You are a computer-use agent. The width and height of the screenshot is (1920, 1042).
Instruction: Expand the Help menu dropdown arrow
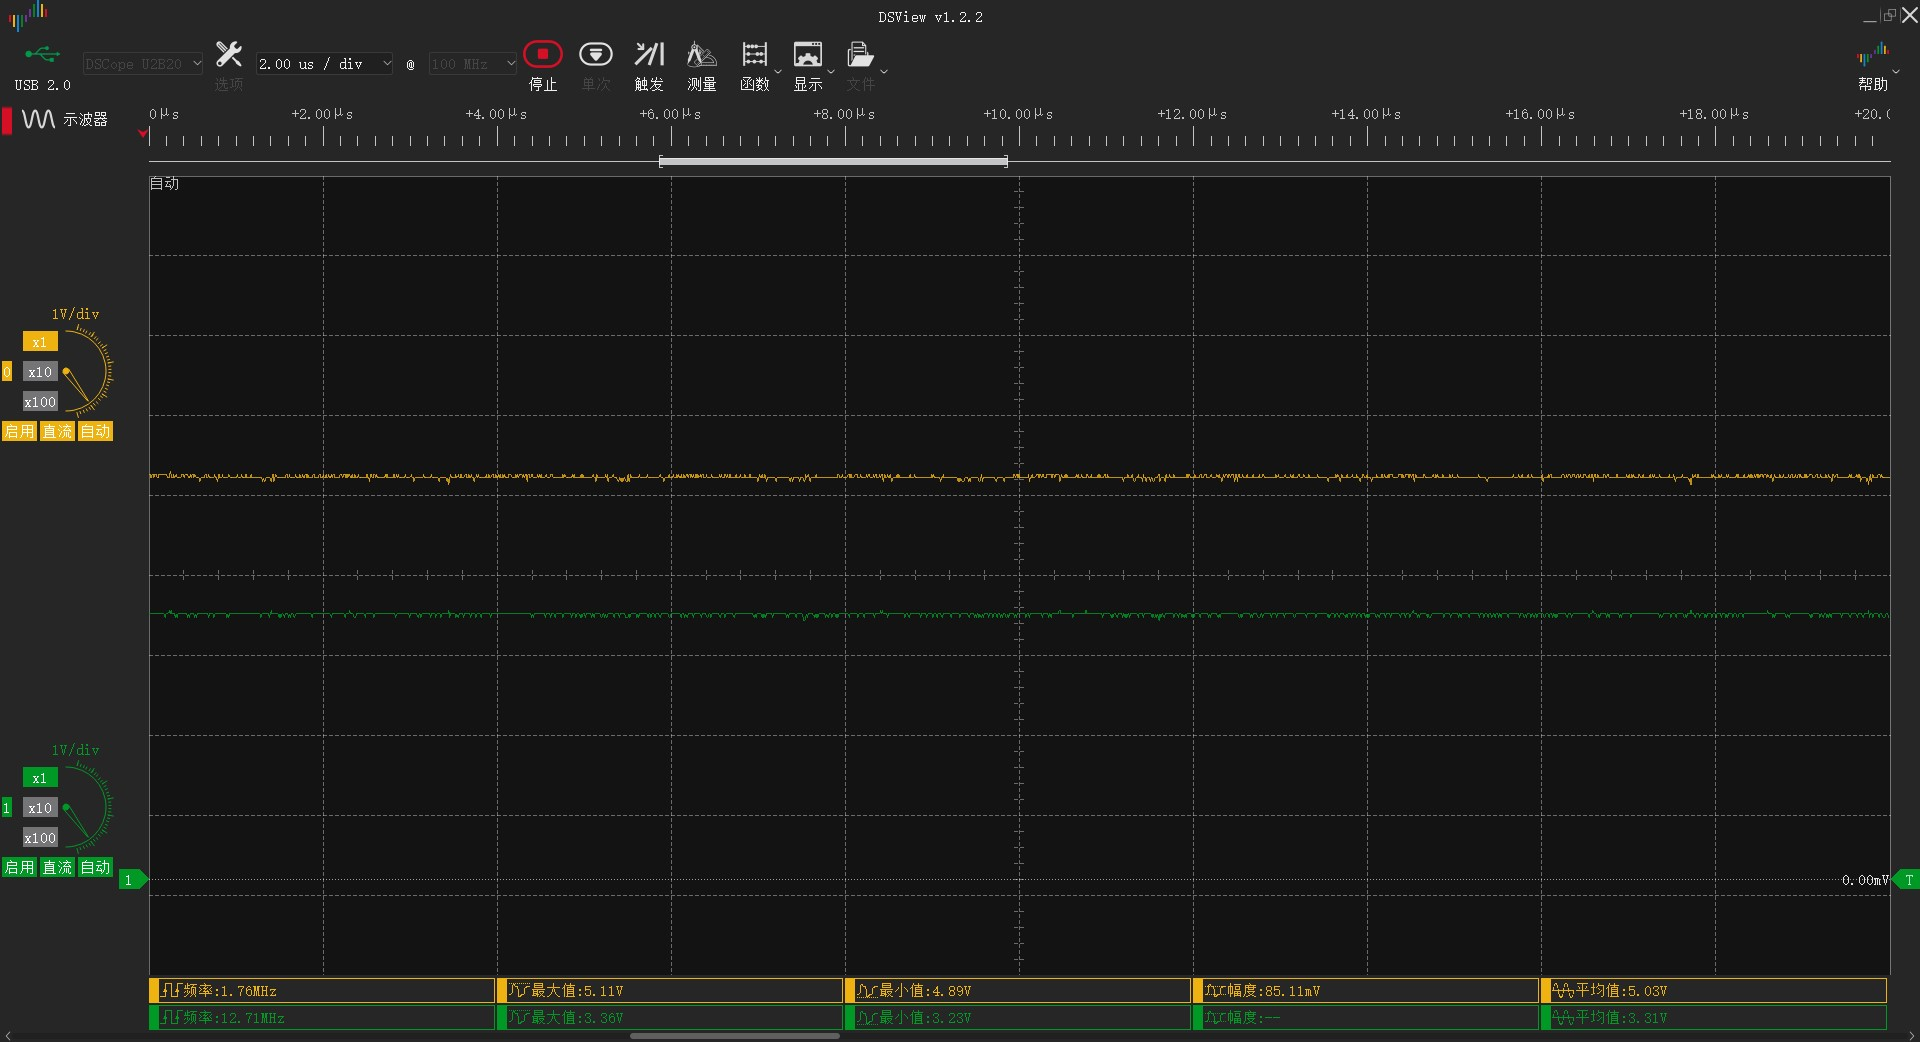point(1896,72)
